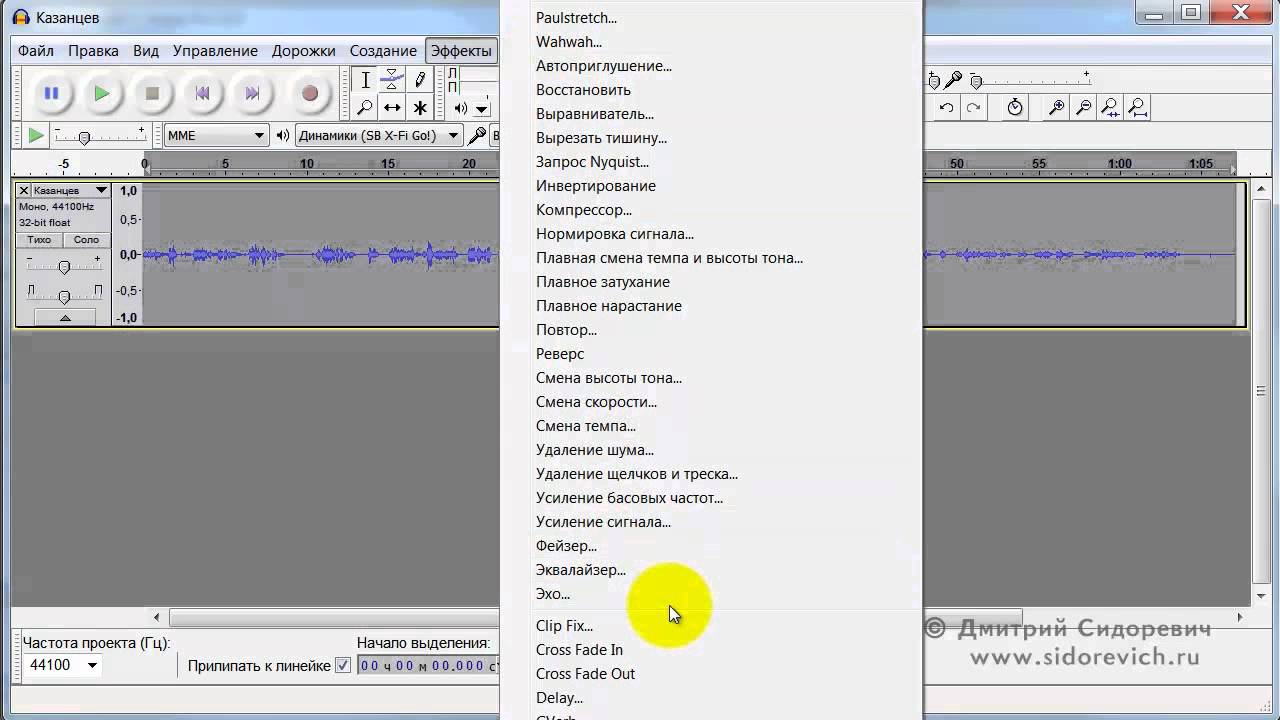Image resolution: width=1280 pixels, height=720 pixels.
Task: Select the Selection (I-beam) tool
Action: click(365, 80)
